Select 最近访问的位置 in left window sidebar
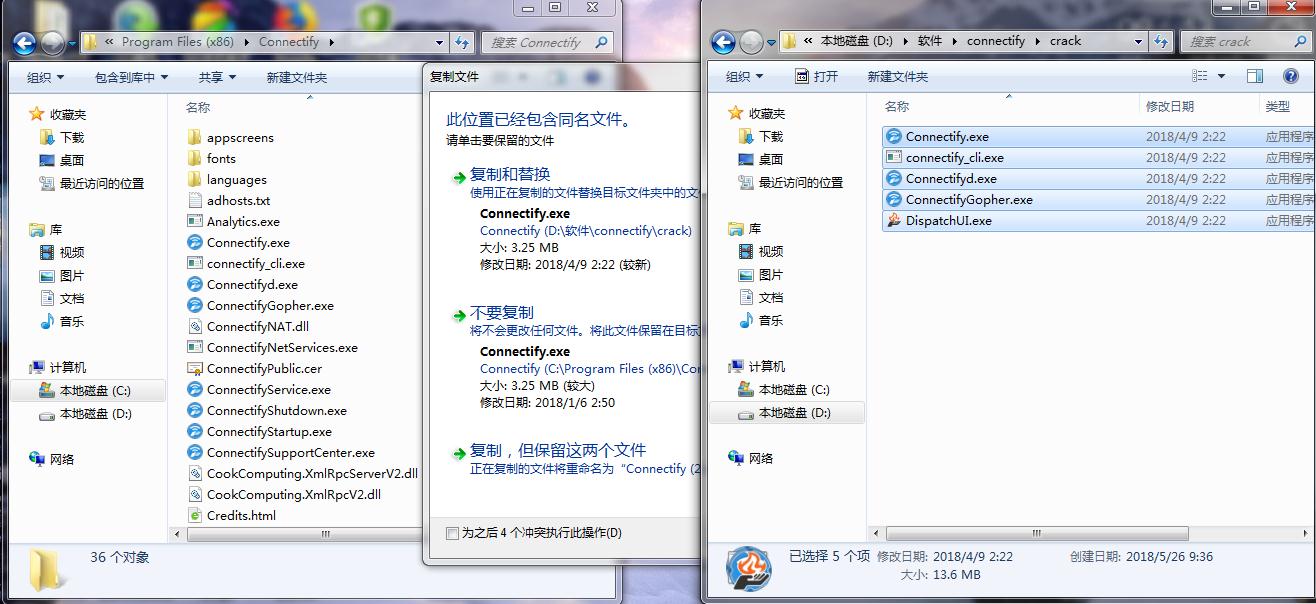The width and height of the screenshot is (1316, 604). point(91,183)
